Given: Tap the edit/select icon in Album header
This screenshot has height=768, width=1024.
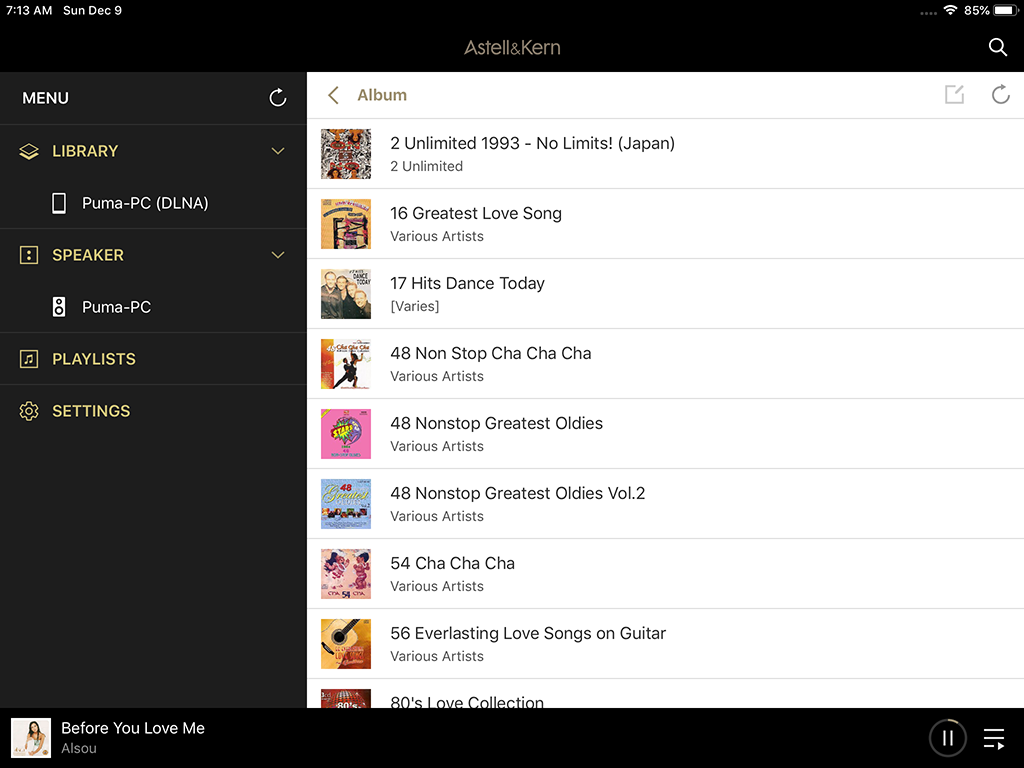Looking at the screenshot, I should click(x=954, y=95).
